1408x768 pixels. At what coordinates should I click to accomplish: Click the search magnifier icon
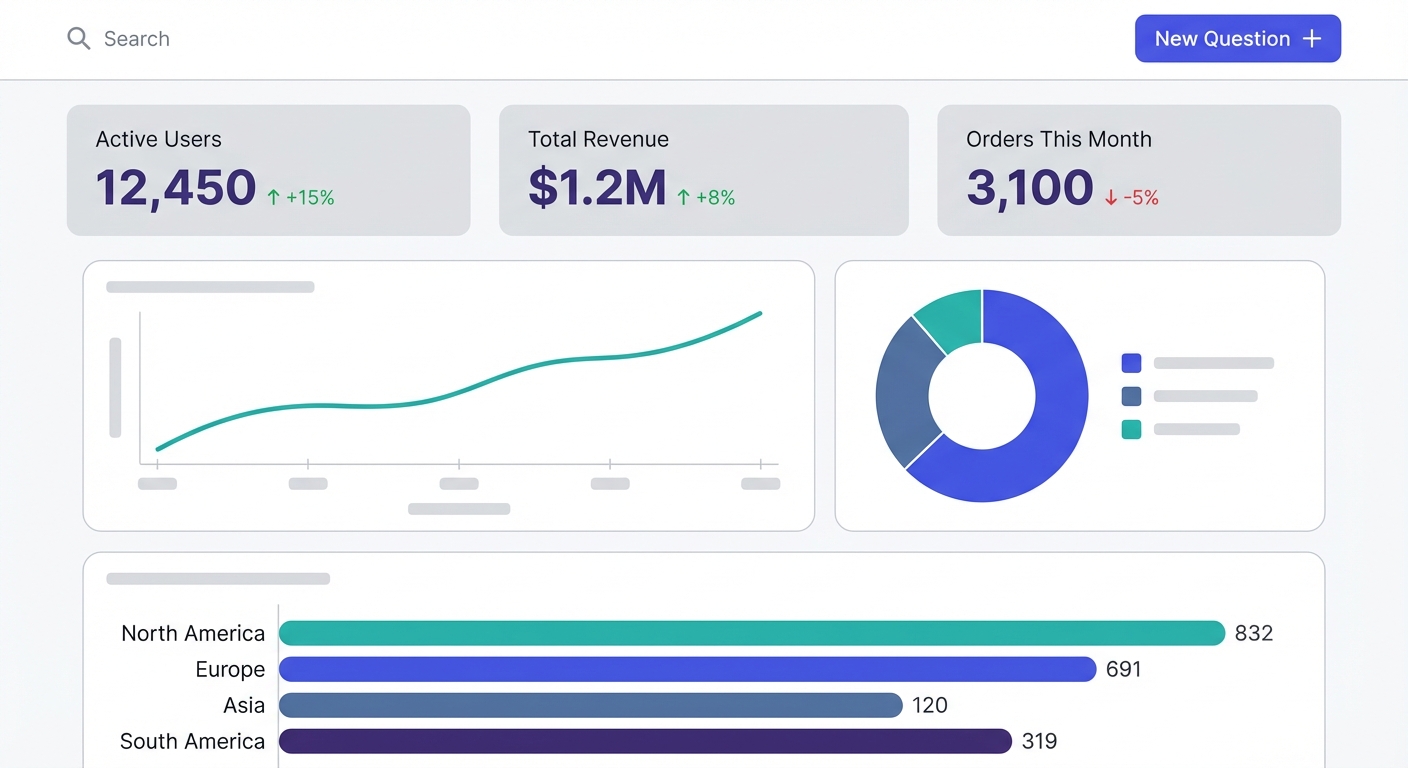click(78, 38)
